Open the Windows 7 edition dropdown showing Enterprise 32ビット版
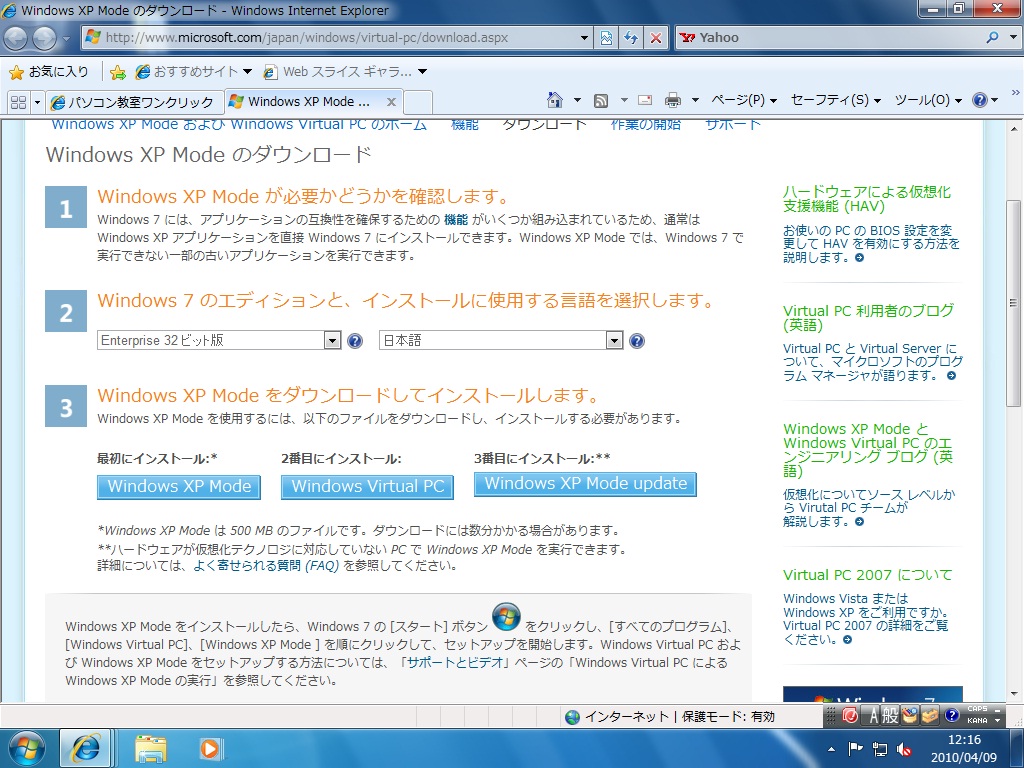 click(x=333, y=340)
